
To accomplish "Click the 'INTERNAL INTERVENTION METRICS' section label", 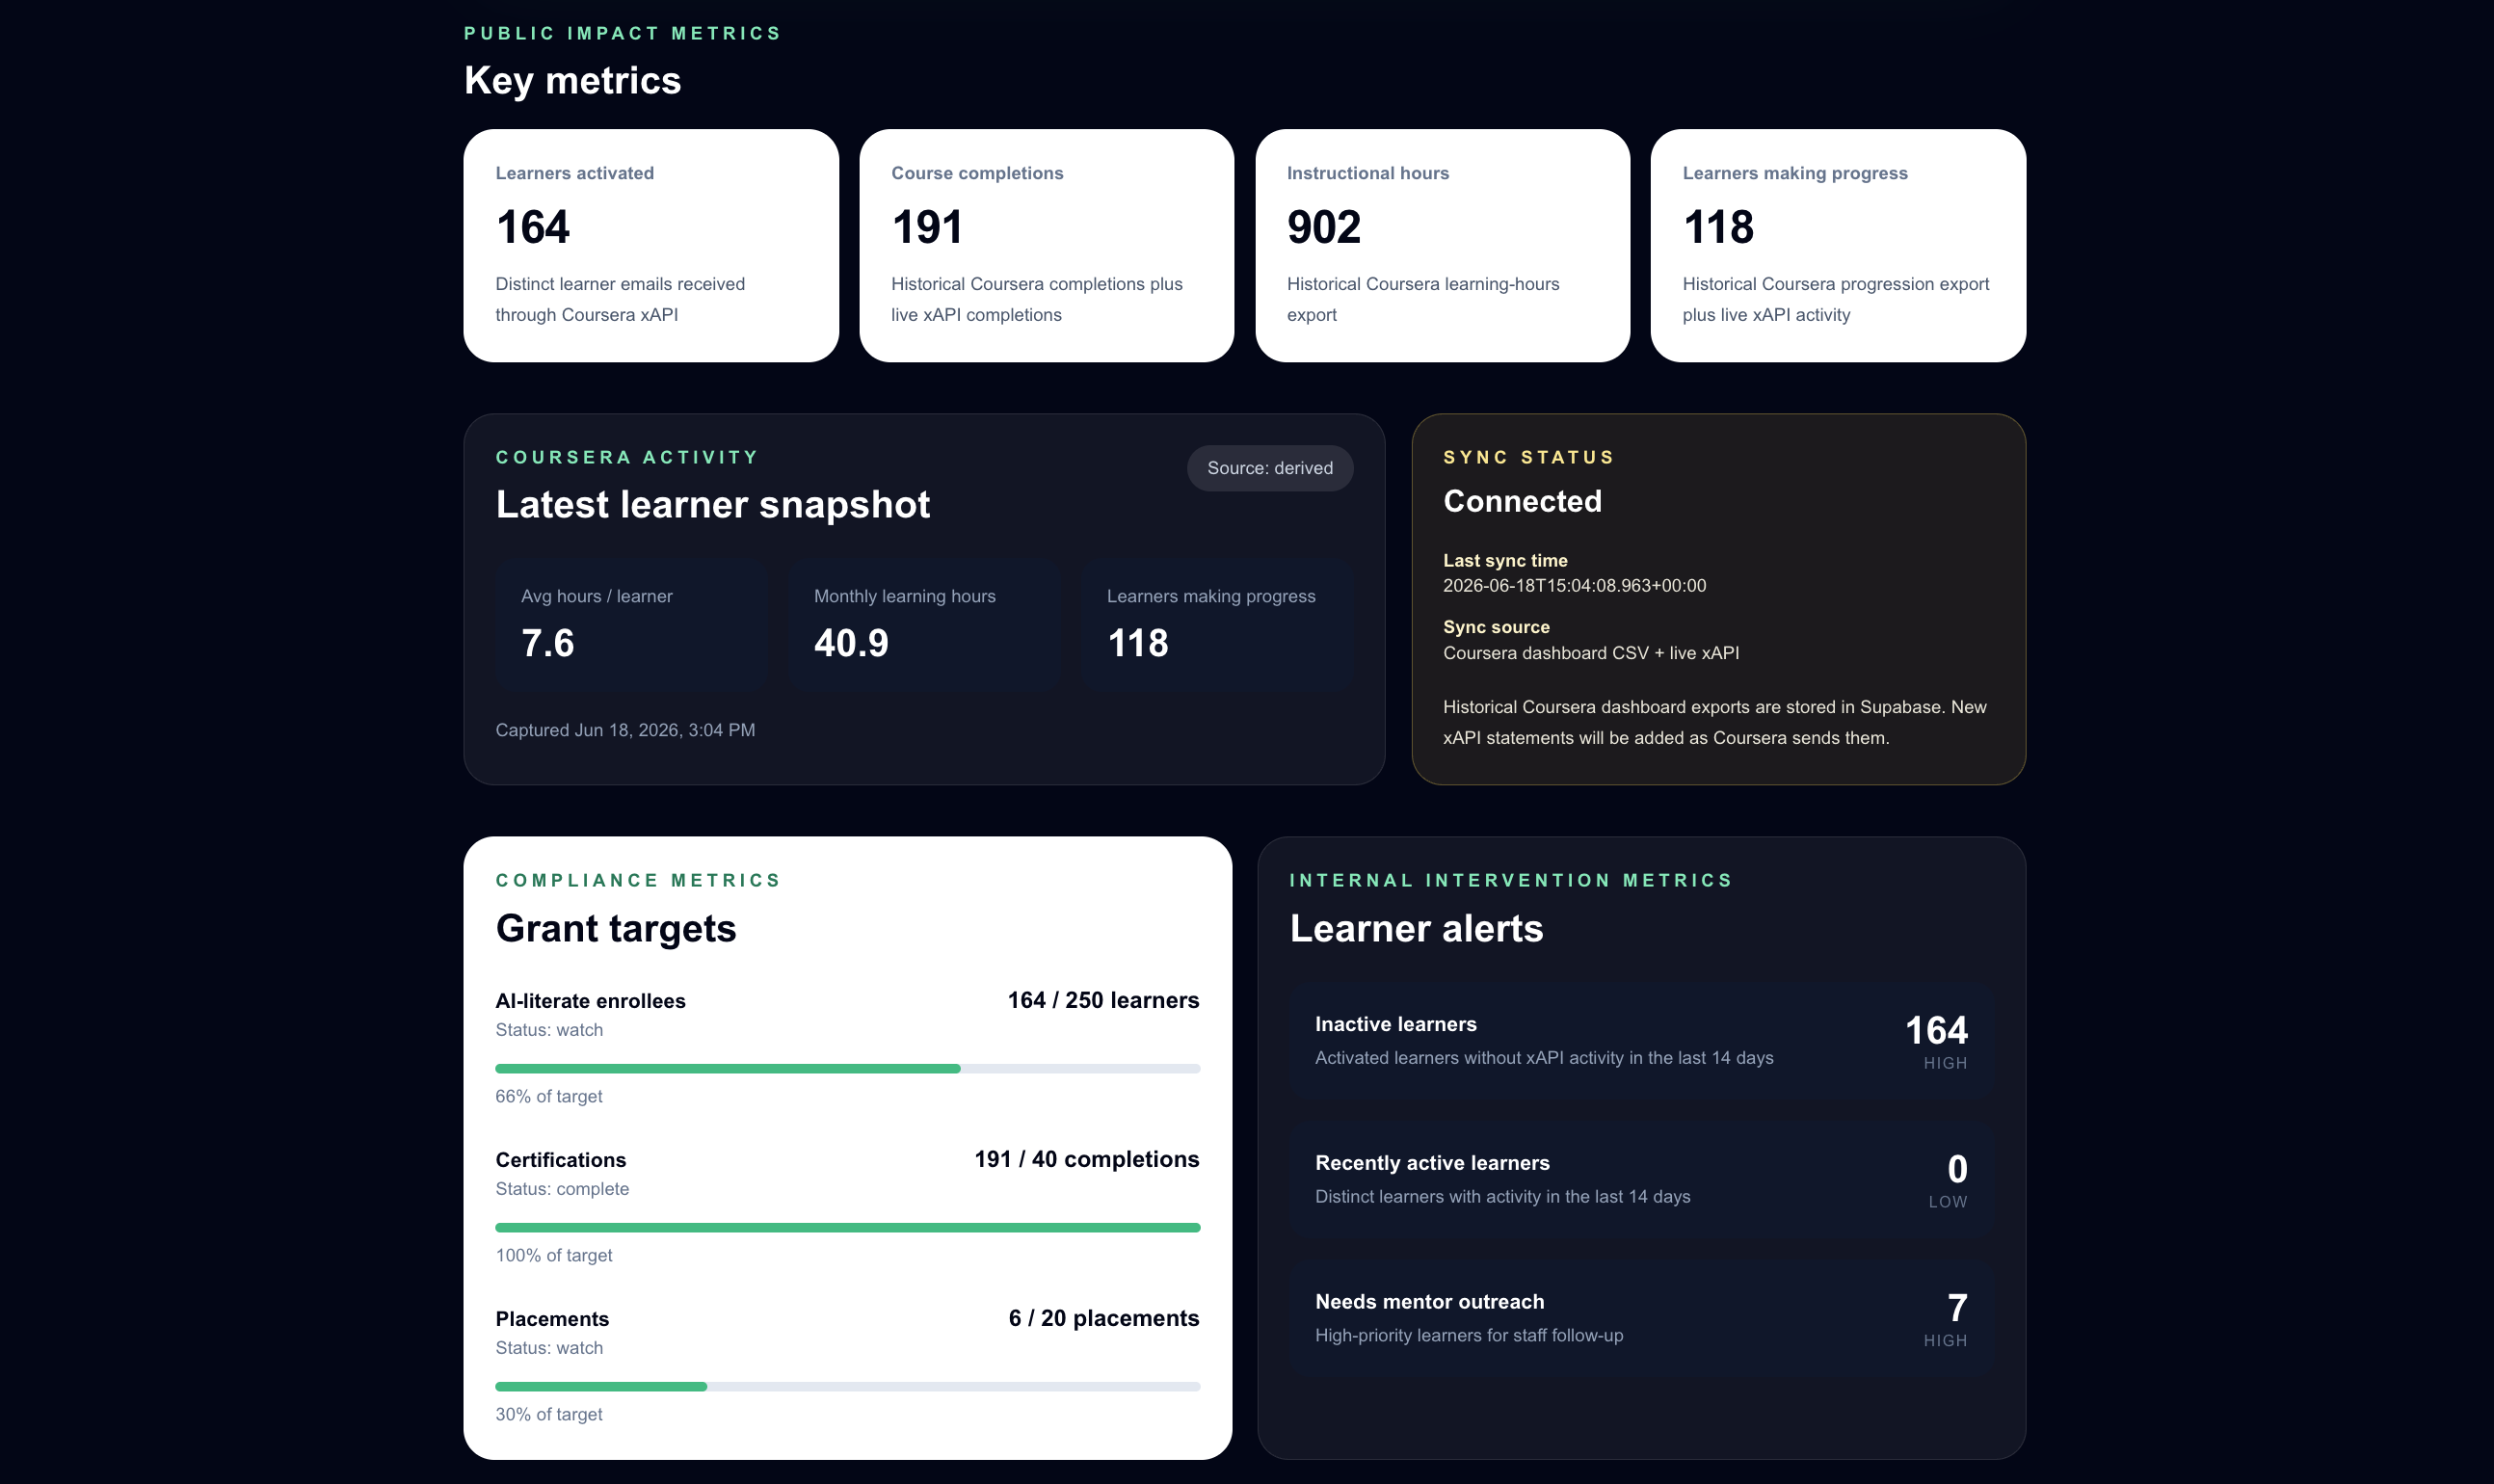I will 1510,880.
